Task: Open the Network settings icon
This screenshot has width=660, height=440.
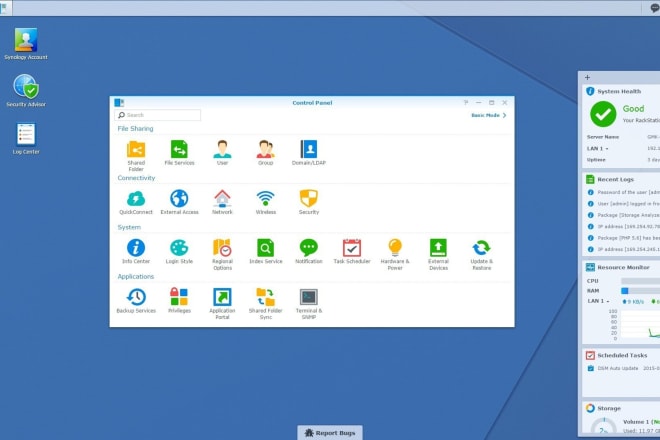Action: click(222, 202)
